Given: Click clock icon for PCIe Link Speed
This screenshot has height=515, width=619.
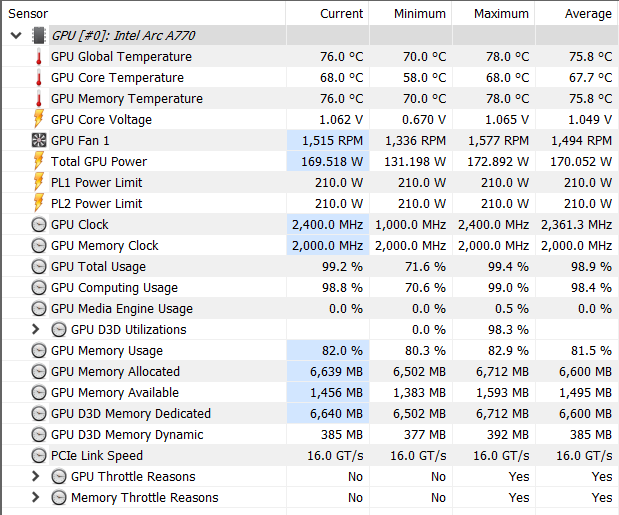Looking at the screenshot, I should tap(39, 455).
